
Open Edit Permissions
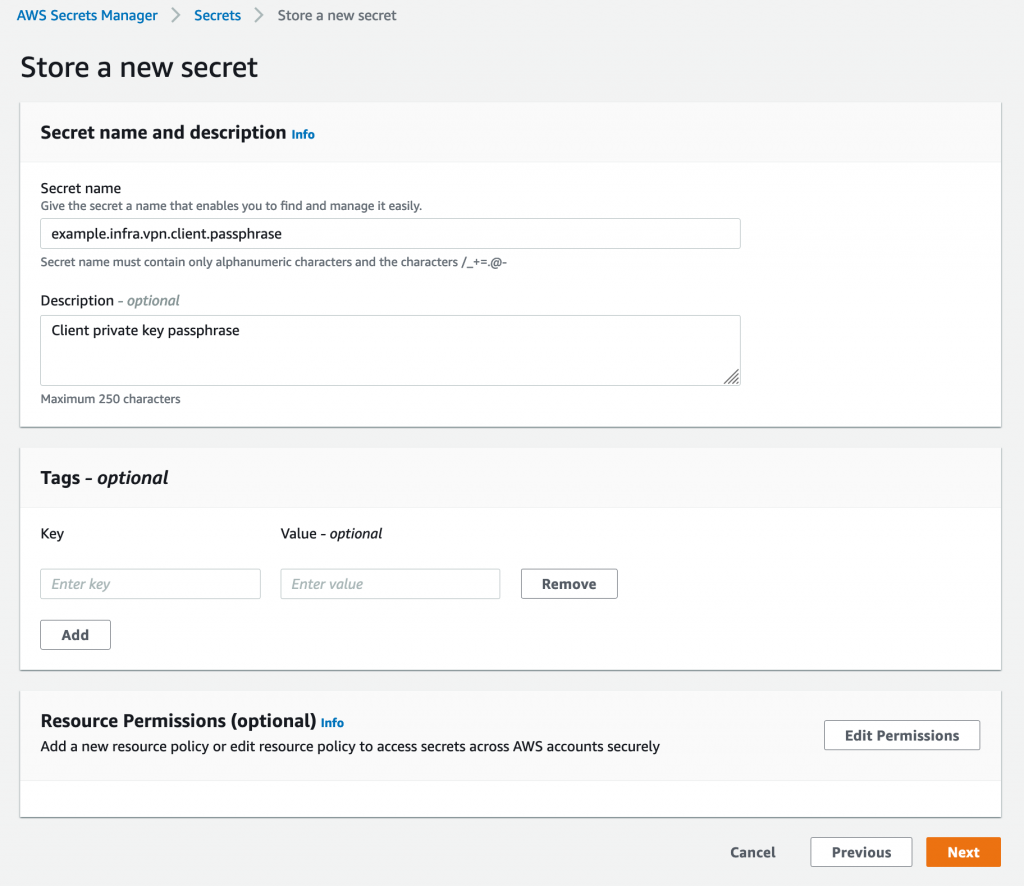tap(902, 735)
